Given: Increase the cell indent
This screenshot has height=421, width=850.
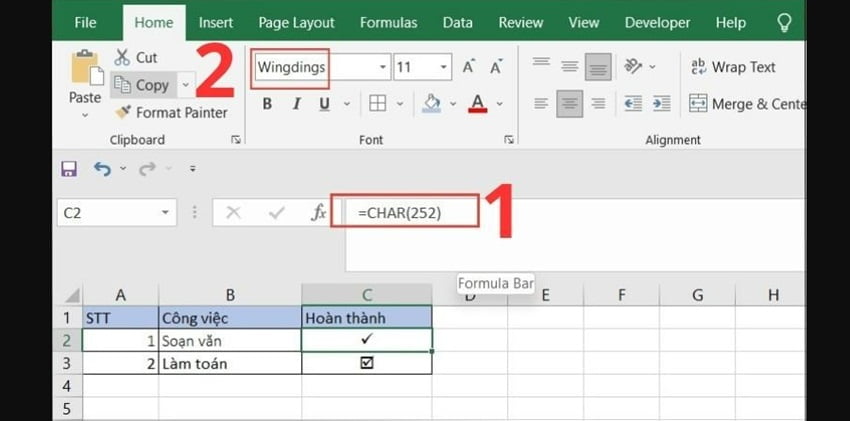Looking at the screenshot, I should pyautogui.click(x=661, y=103).
